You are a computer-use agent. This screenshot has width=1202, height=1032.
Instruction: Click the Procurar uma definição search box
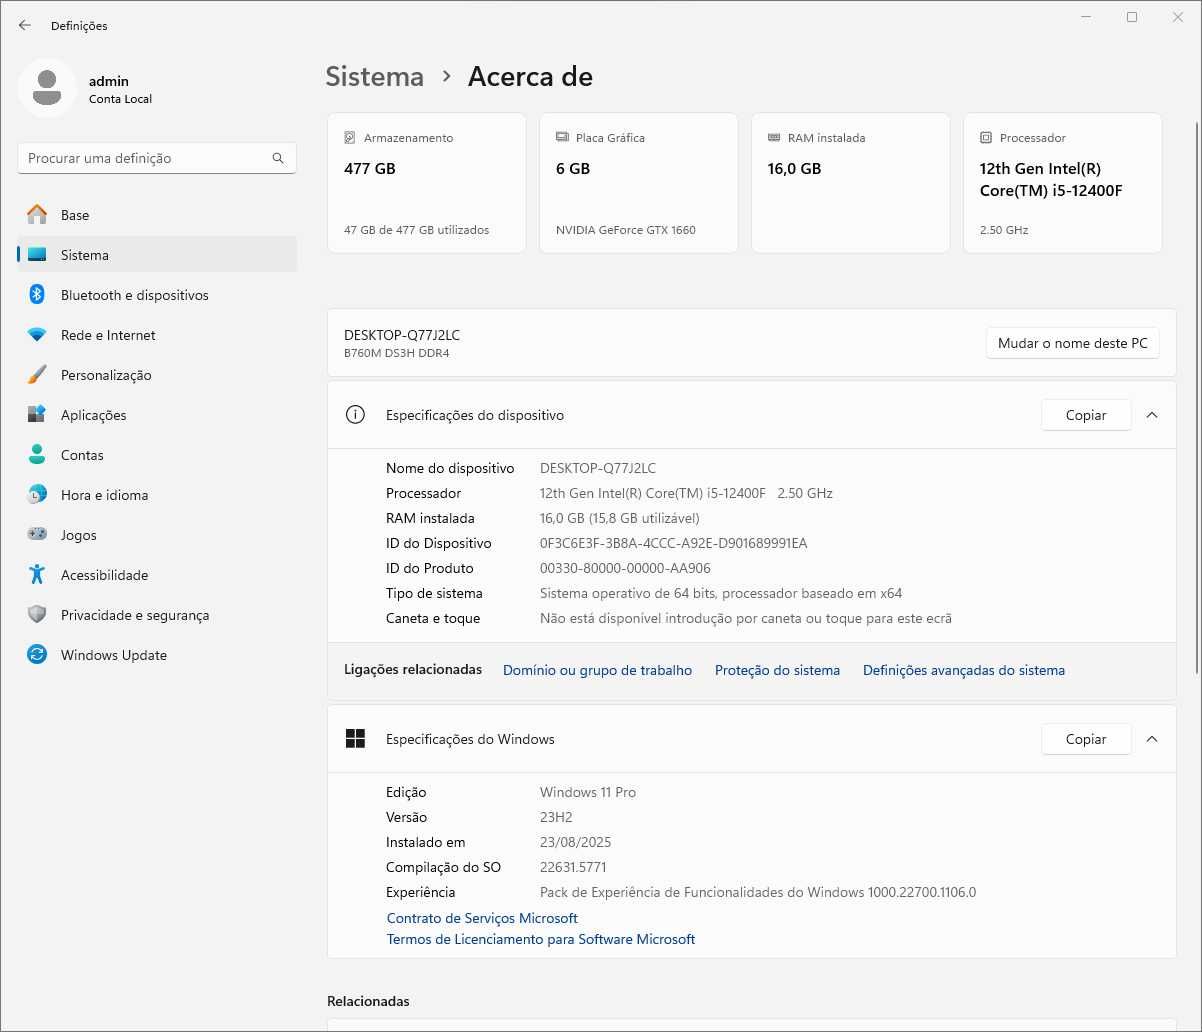point(157,158)
